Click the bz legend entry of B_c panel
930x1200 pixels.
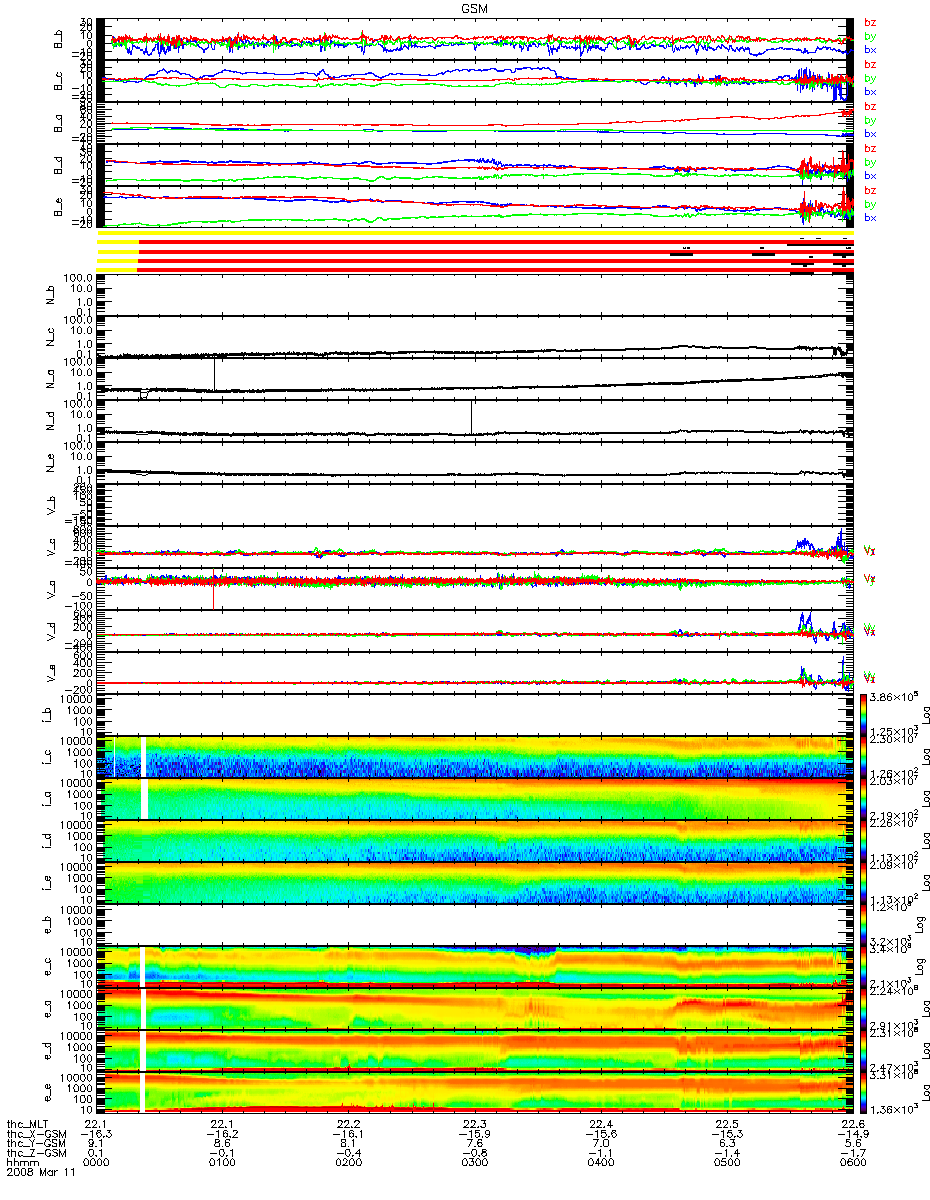click(869, 64)
